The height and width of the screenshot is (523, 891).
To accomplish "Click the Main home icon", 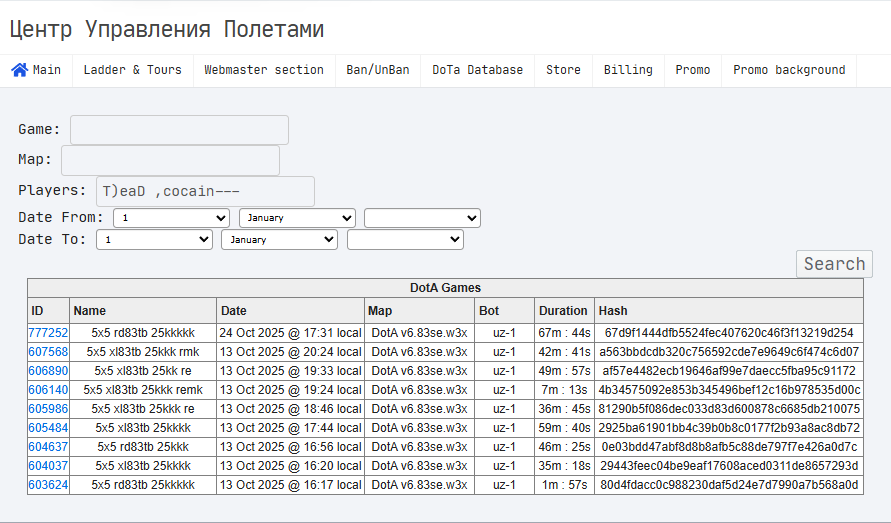I will click(19, 70).
